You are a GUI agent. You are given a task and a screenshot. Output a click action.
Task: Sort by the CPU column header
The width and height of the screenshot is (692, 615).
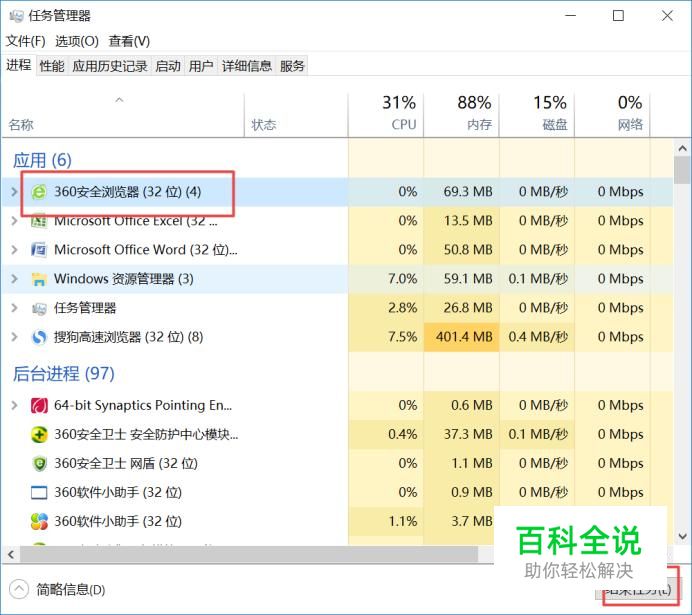(386, 116)
